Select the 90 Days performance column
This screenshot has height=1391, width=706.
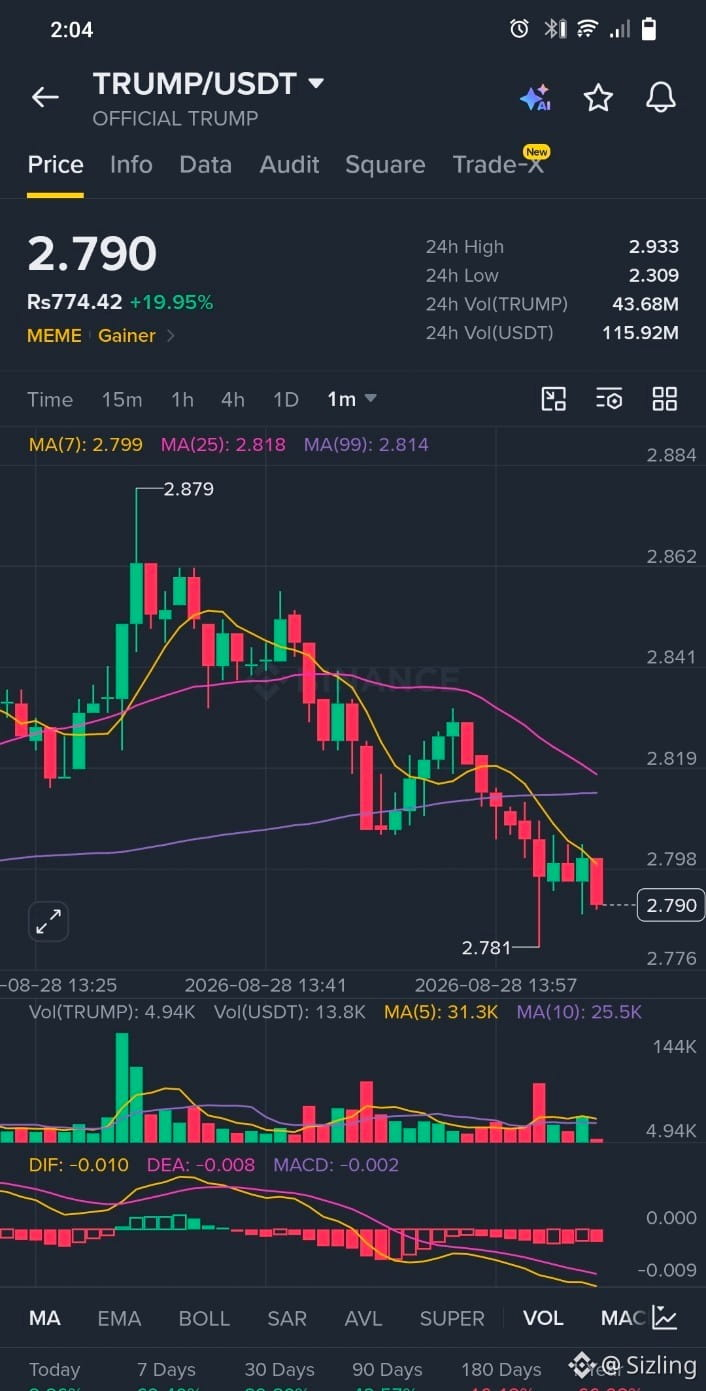(x=389, y=1370)
